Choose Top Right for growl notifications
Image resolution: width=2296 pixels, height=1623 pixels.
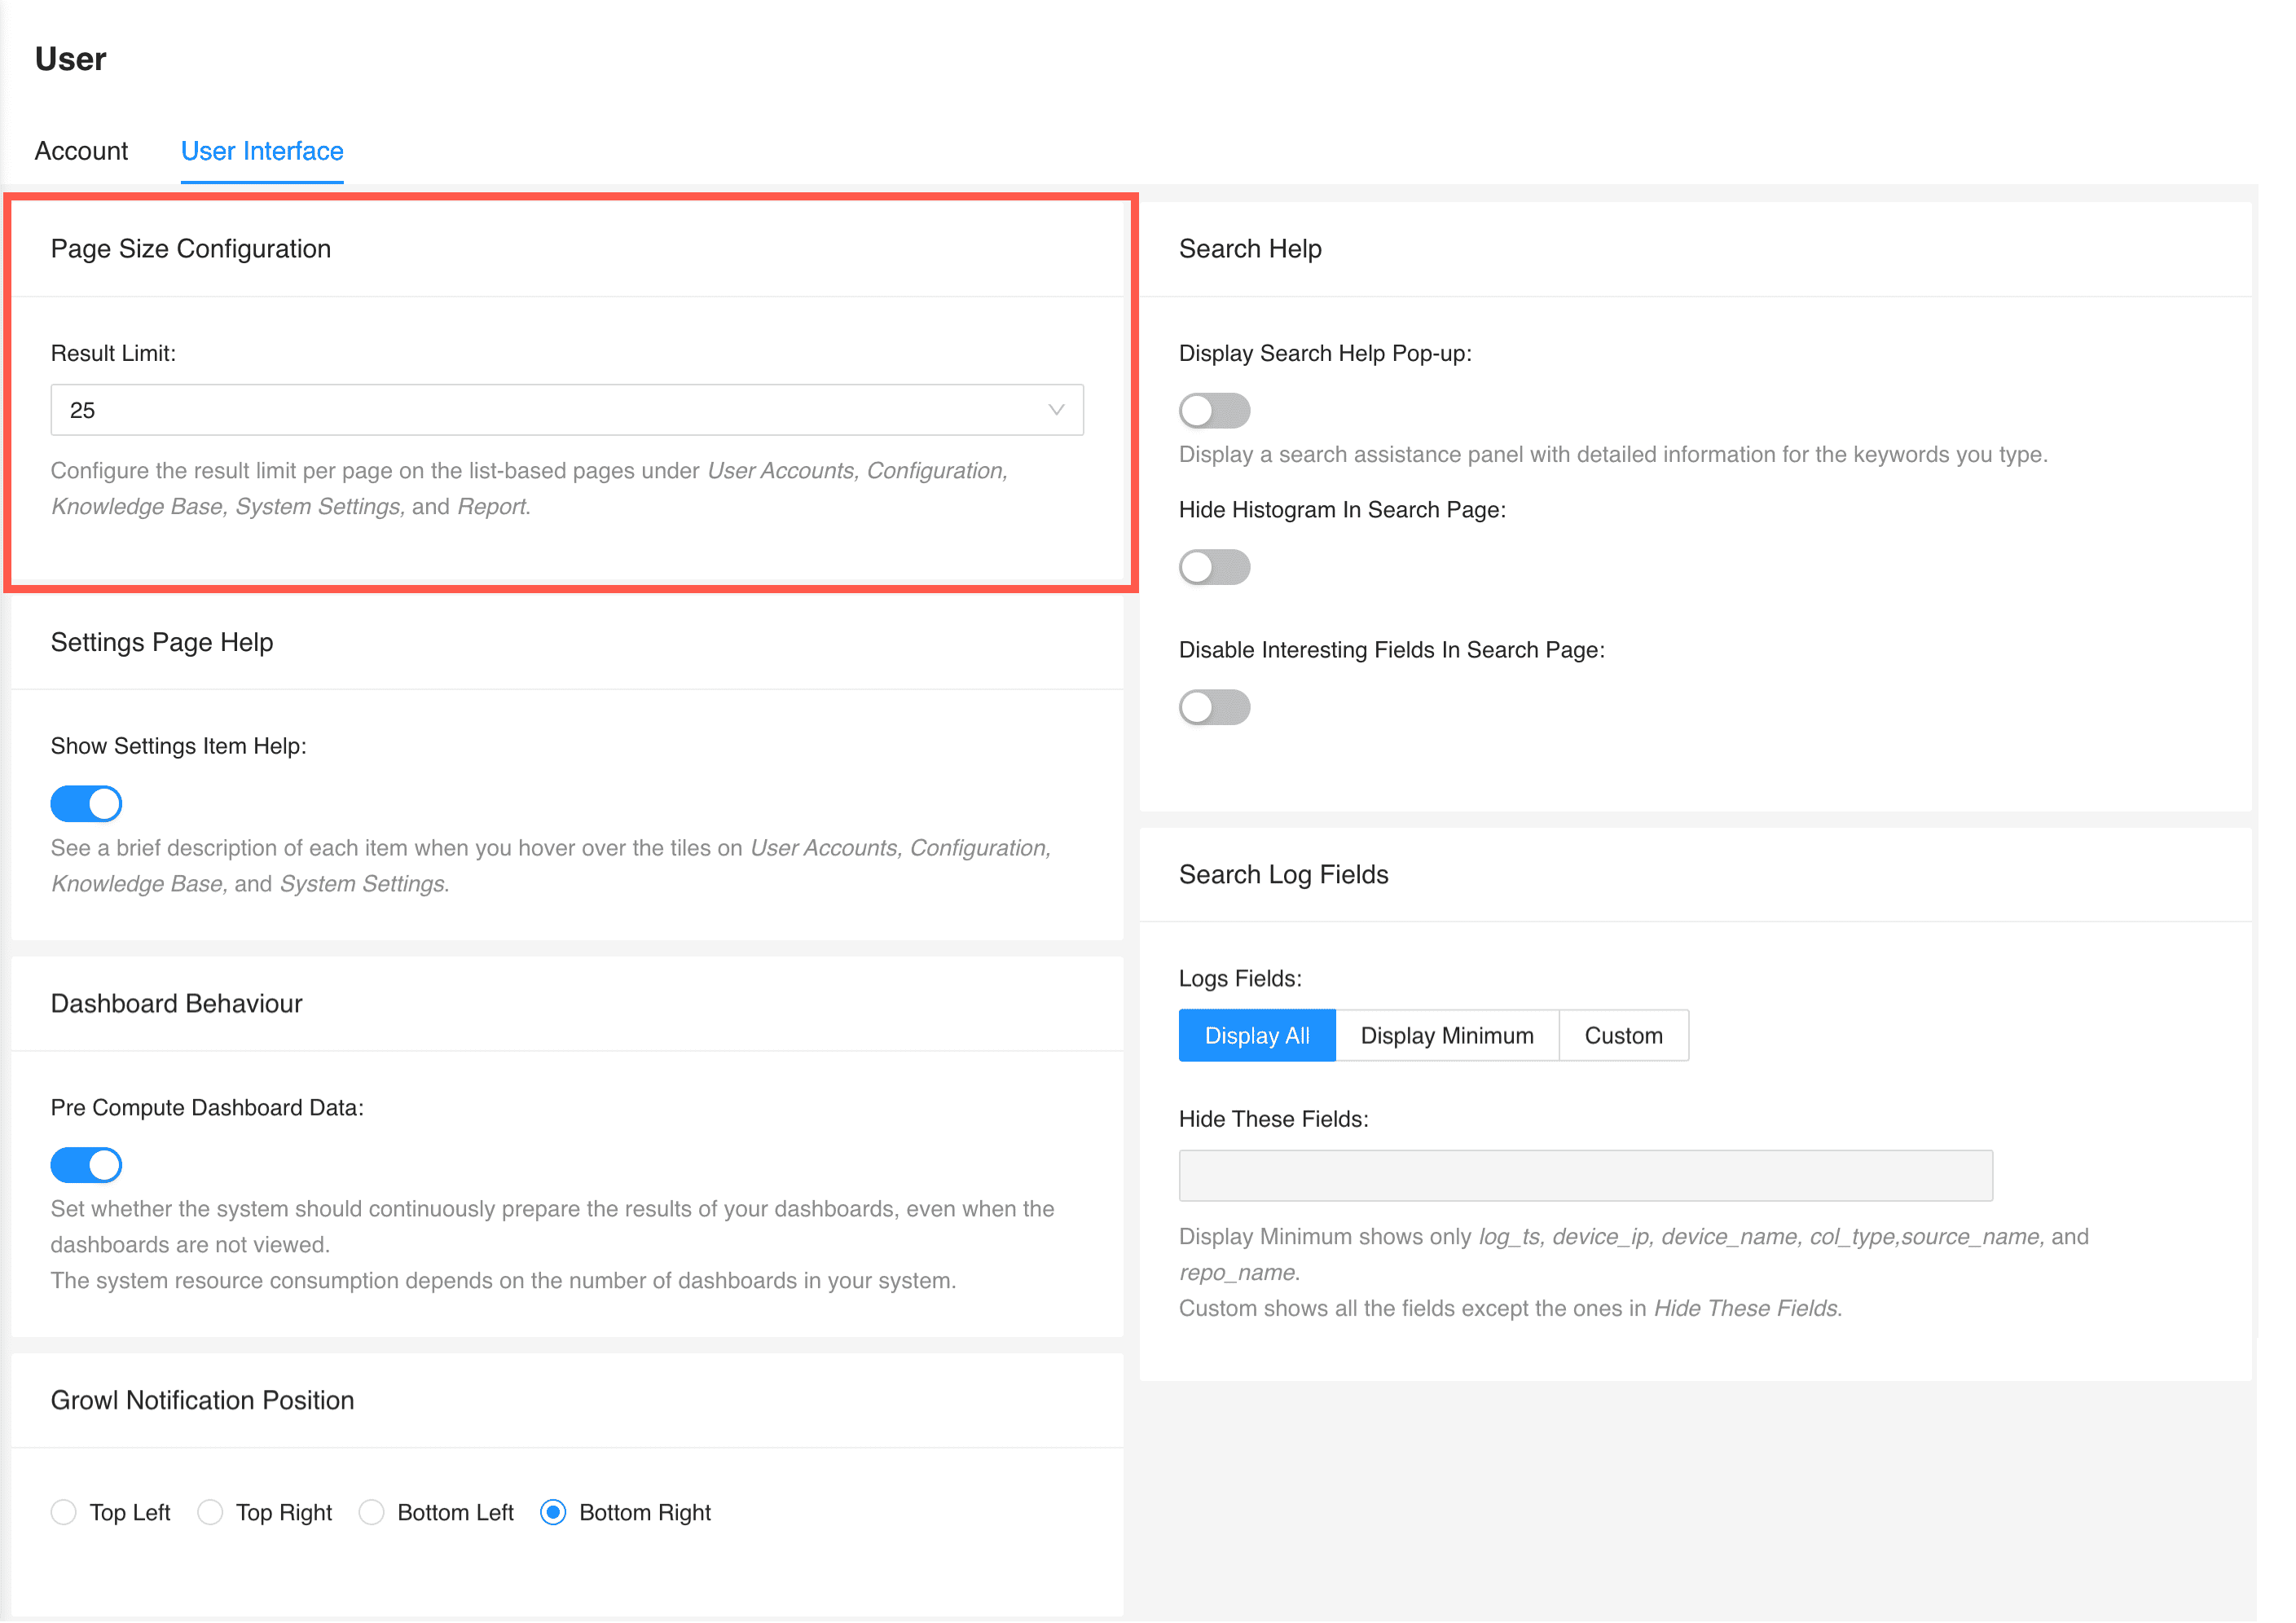coord(210,1513)
